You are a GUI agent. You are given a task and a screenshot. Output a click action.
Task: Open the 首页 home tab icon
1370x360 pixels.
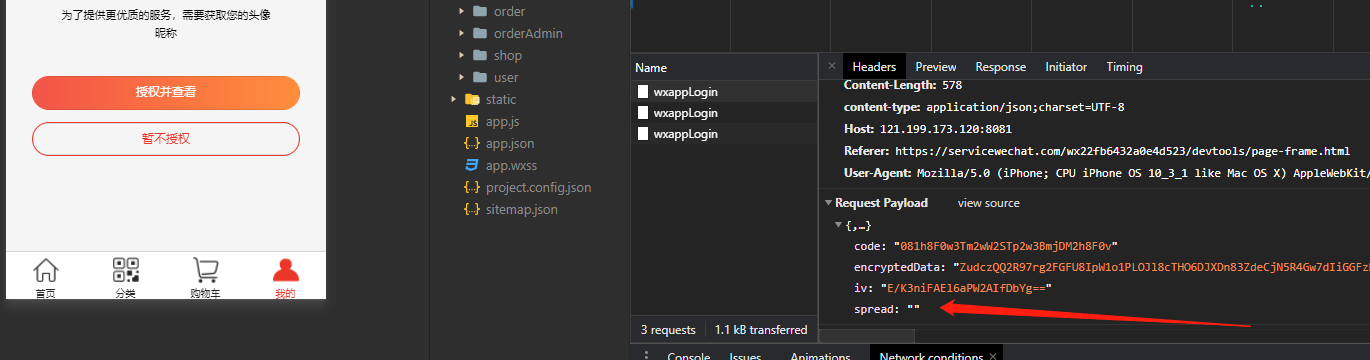pyautogui.click(x=46, y=271)
